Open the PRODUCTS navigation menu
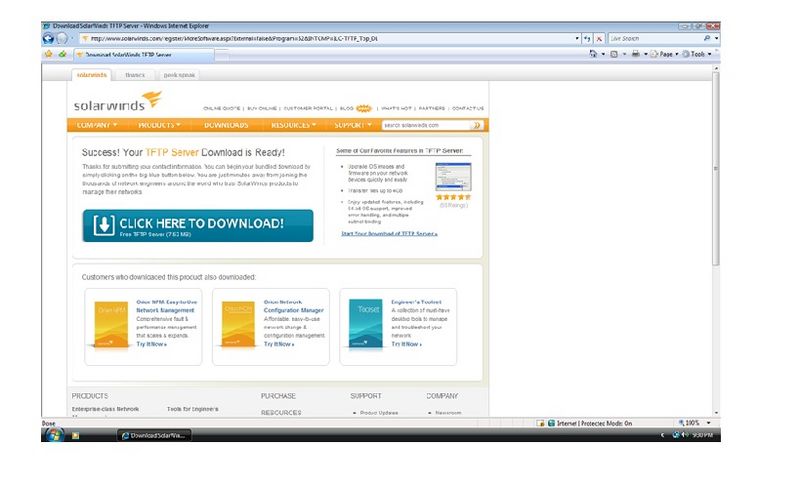This screenshot has height=485, width=800. 159,125
